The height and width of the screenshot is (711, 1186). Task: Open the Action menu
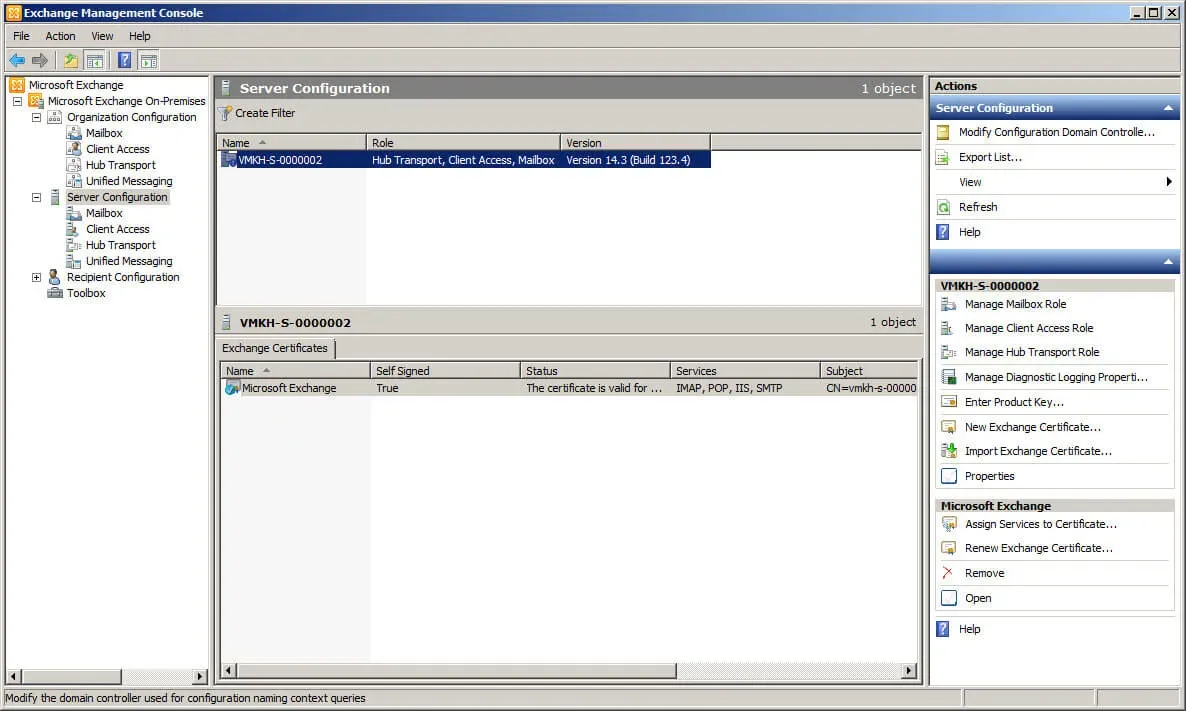(x=60, y=36)
